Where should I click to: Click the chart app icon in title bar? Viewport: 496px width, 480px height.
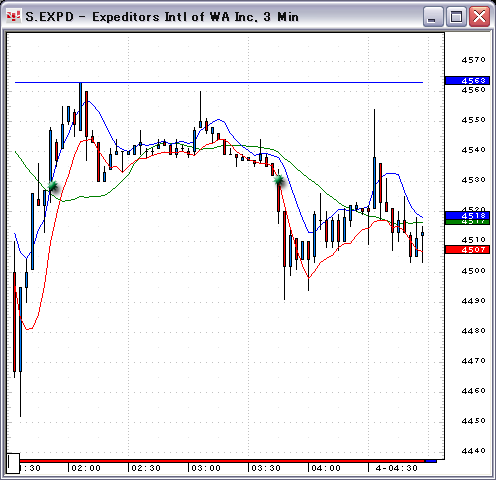coord(13,16)
